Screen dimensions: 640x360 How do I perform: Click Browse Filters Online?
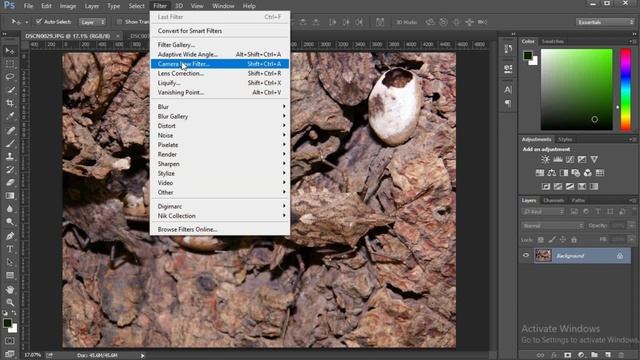(220, 229)
